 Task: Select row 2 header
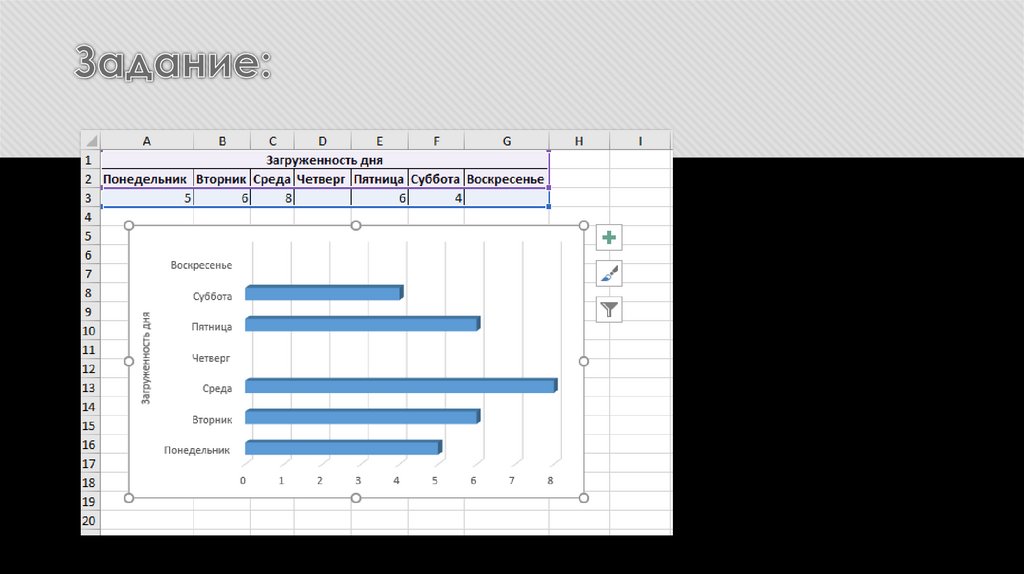(x=90, y=179)
